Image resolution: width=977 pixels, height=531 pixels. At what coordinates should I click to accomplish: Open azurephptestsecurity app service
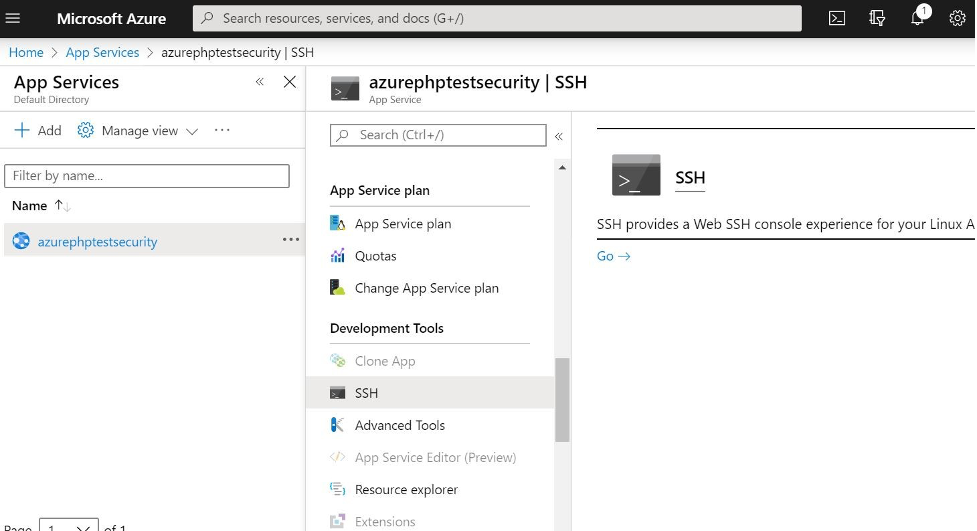pos(97,242)
